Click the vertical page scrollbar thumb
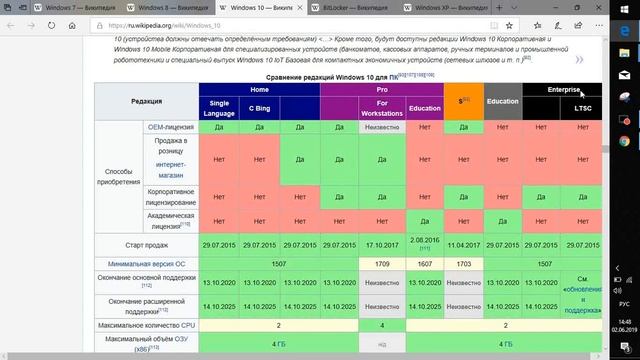The image size is (640, 360). [x=606, y=149]
